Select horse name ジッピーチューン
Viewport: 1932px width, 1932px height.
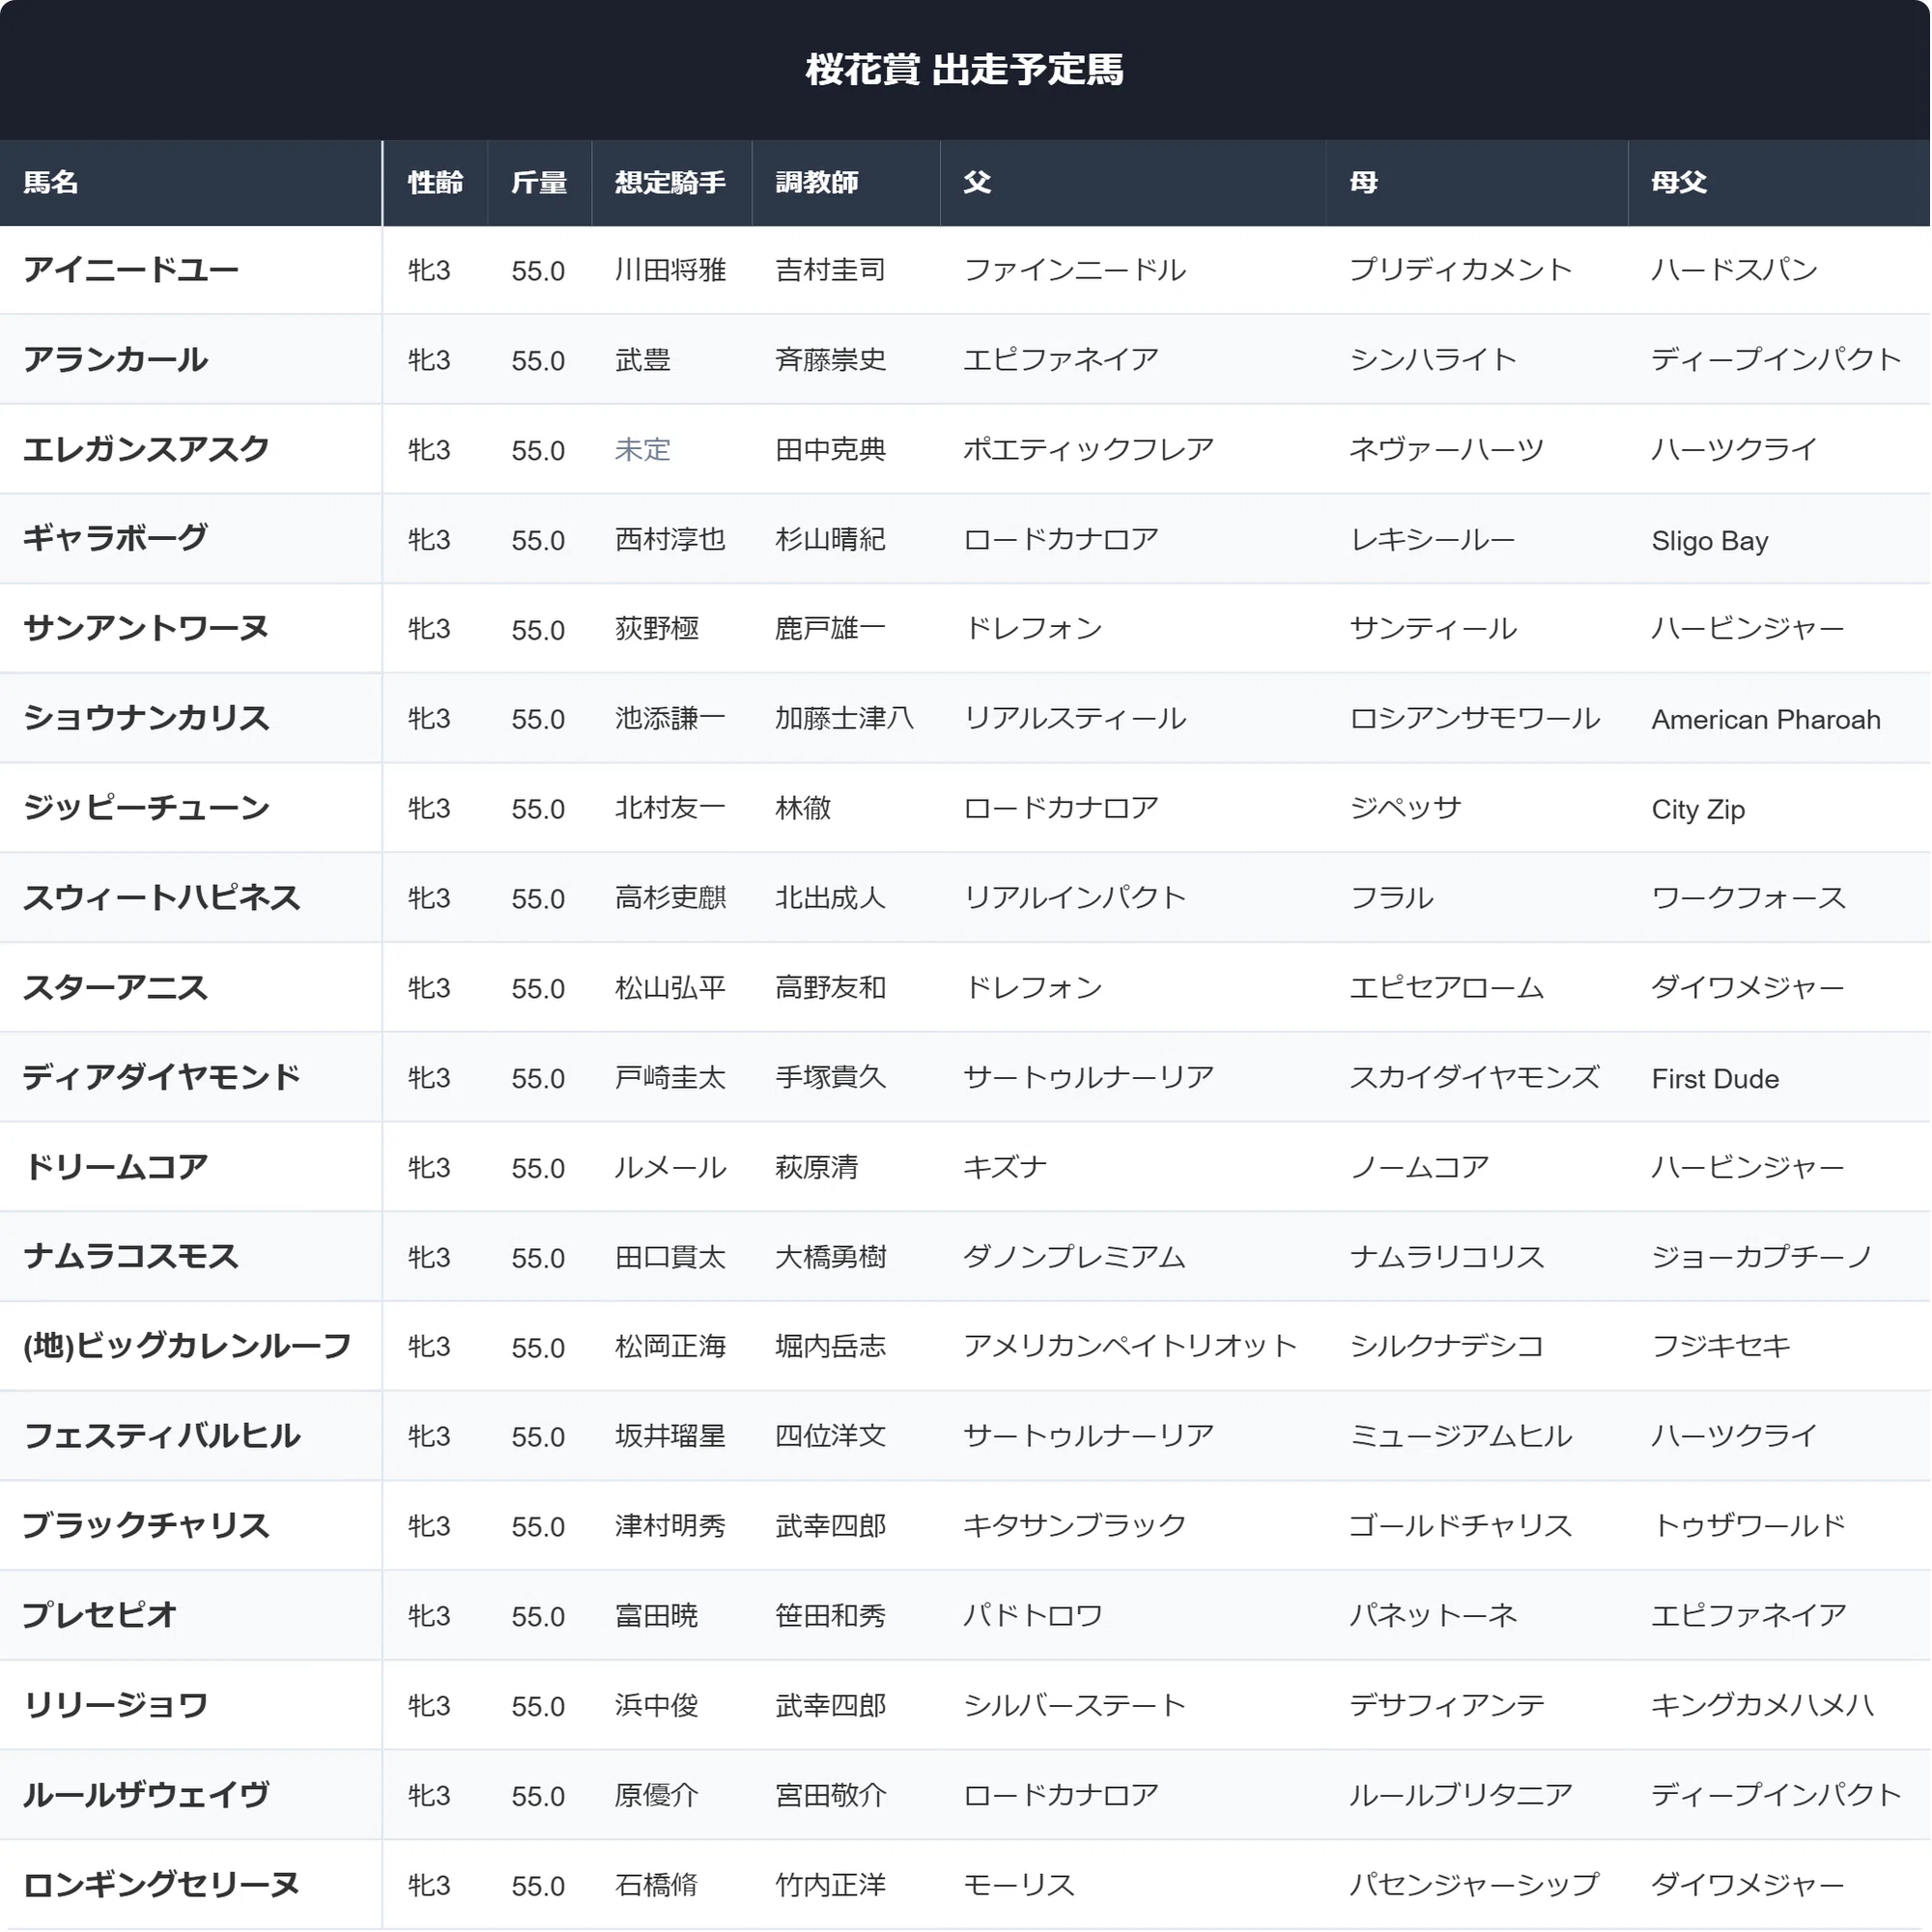(146, 808)
